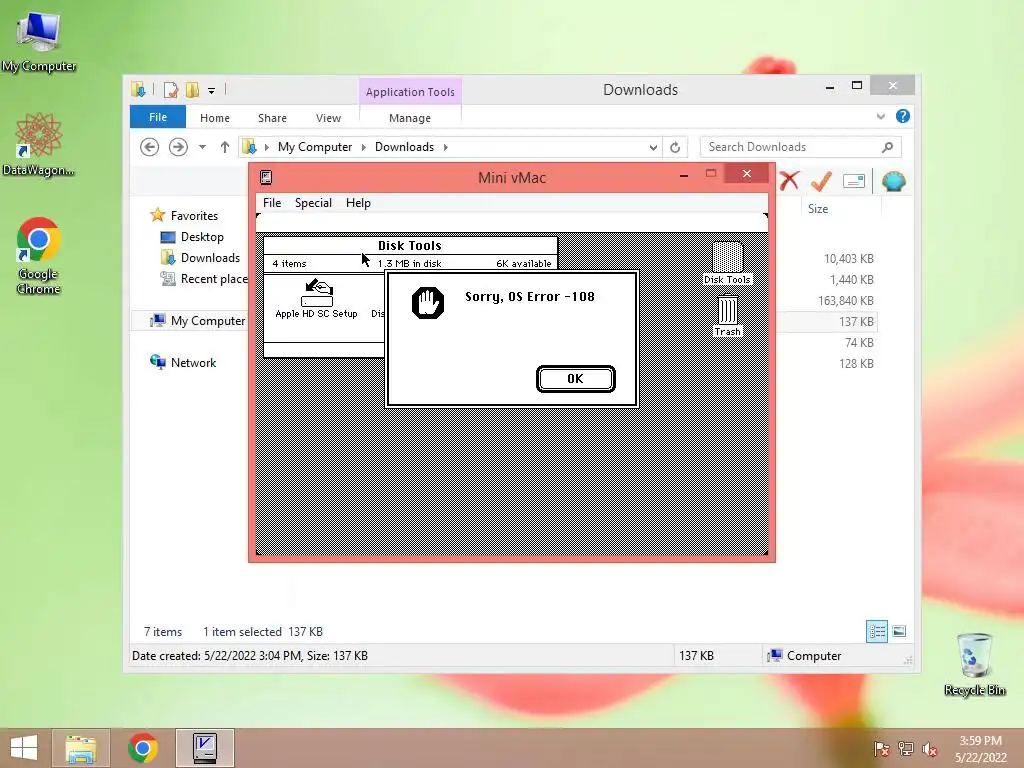
Task: Click the search magnifier icon
Action: (887, 147)
